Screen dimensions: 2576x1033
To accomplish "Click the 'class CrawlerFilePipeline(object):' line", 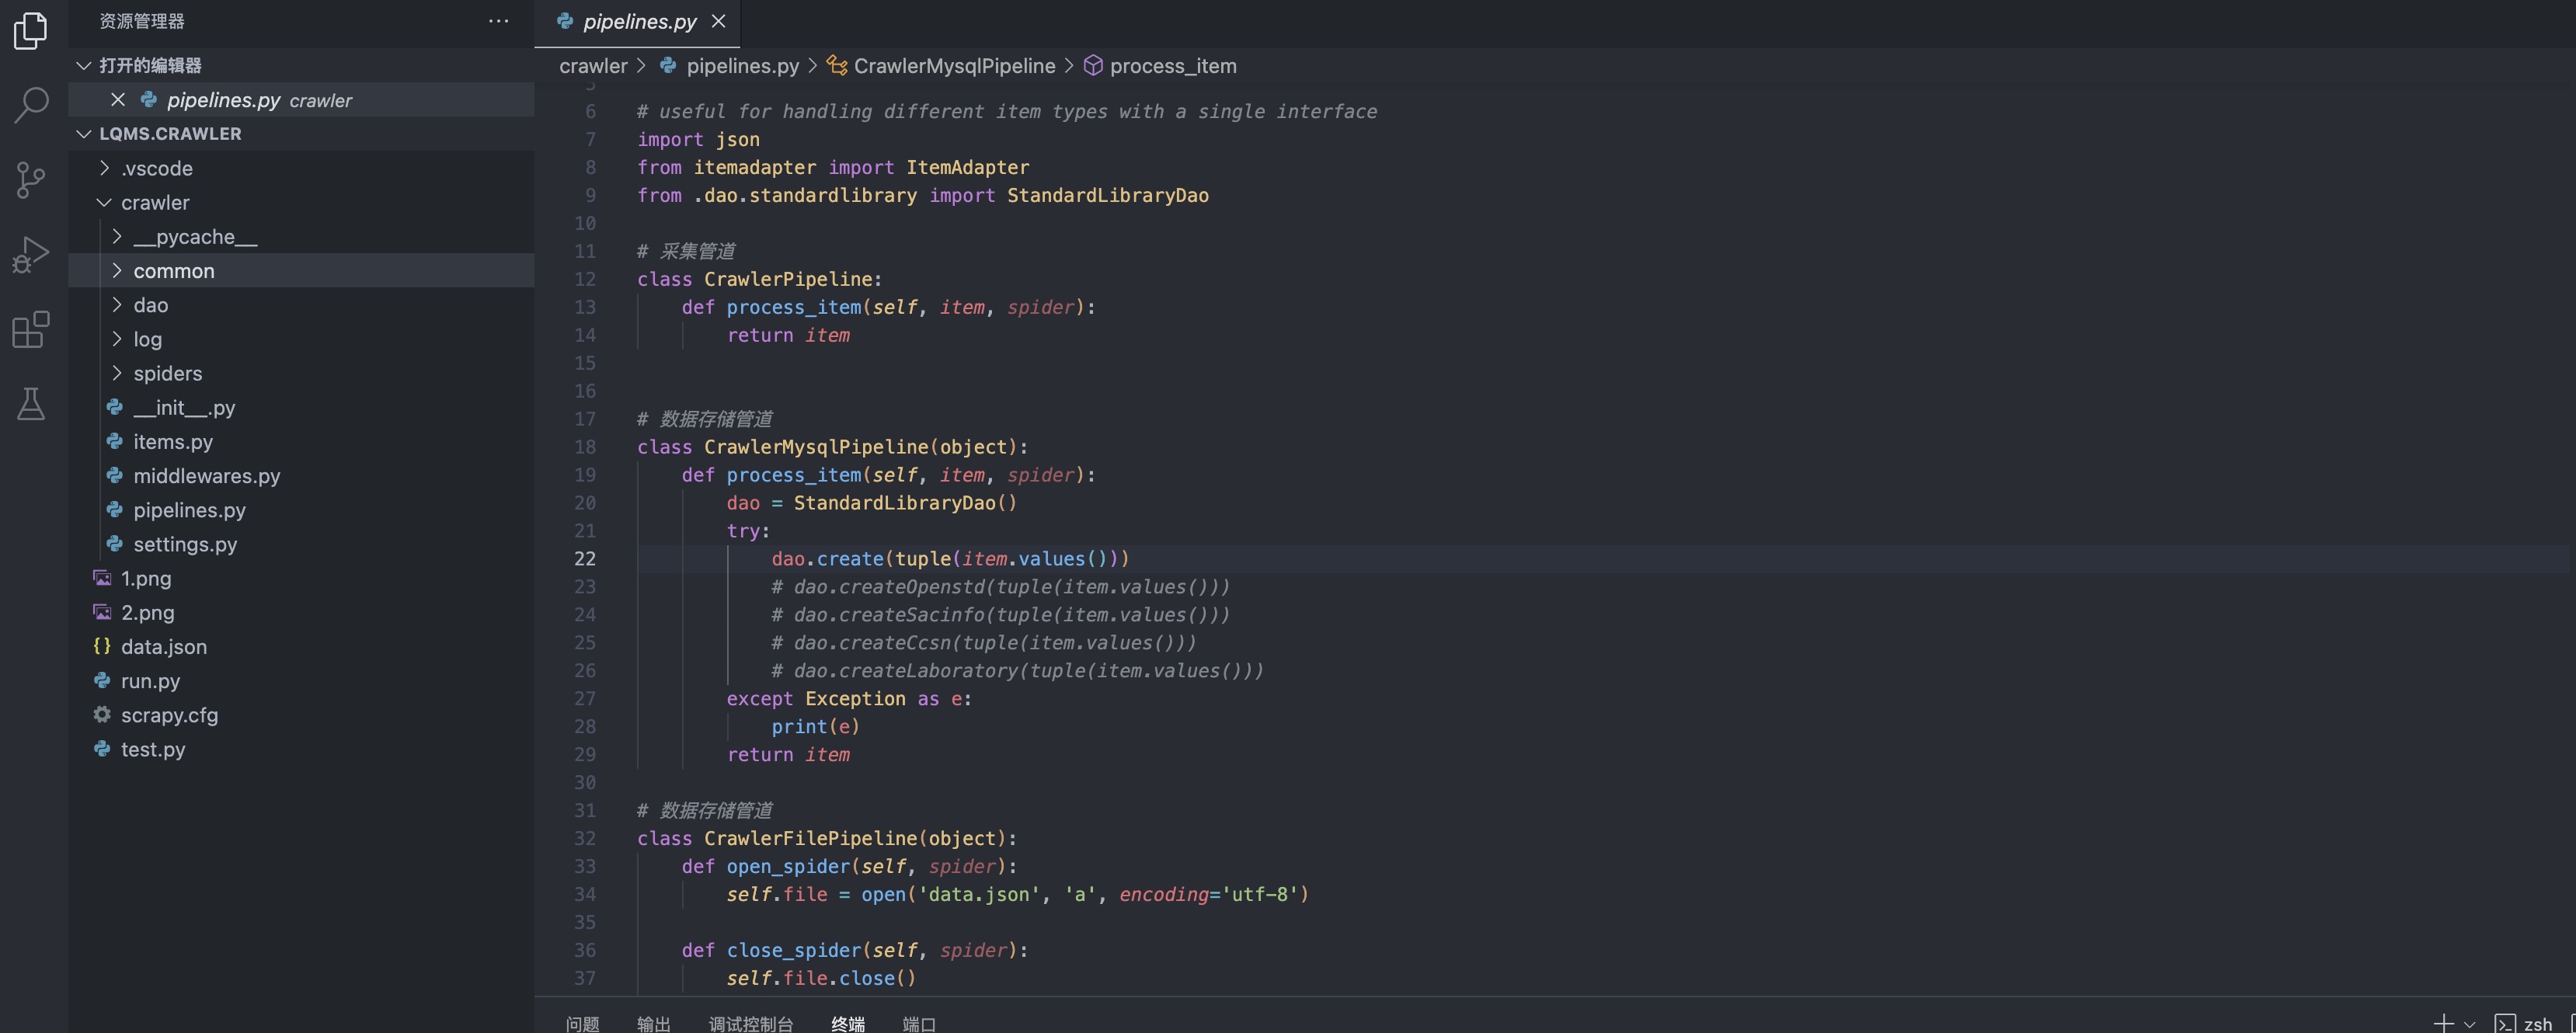I will click(827, 838).
